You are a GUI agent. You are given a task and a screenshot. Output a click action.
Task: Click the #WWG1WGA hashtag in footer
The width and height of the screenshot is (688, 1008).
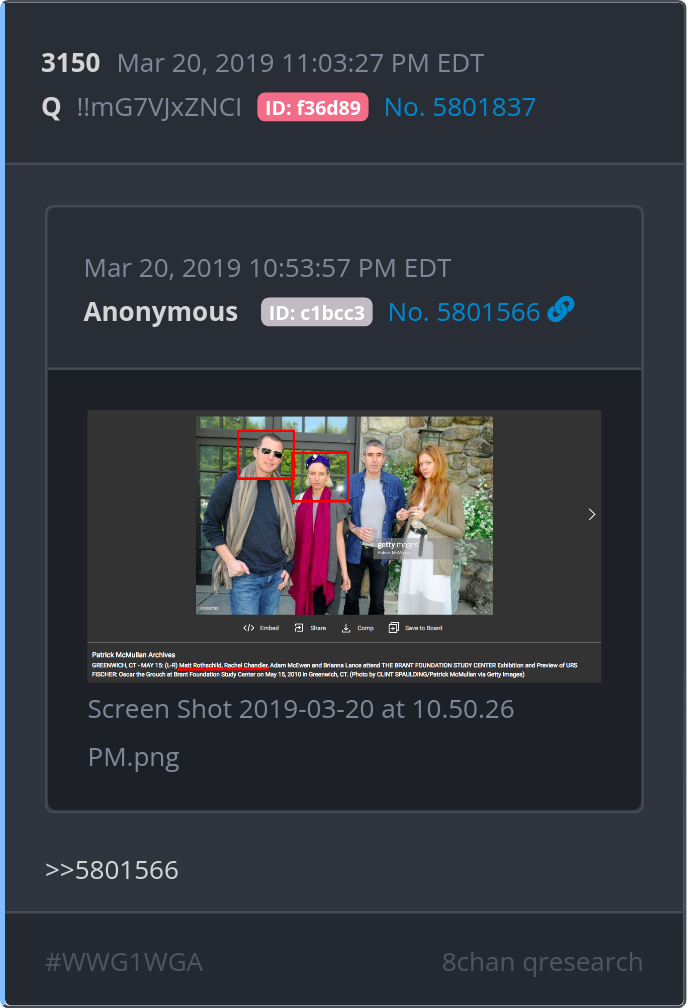pyautogui.click(x=124, y=962)
